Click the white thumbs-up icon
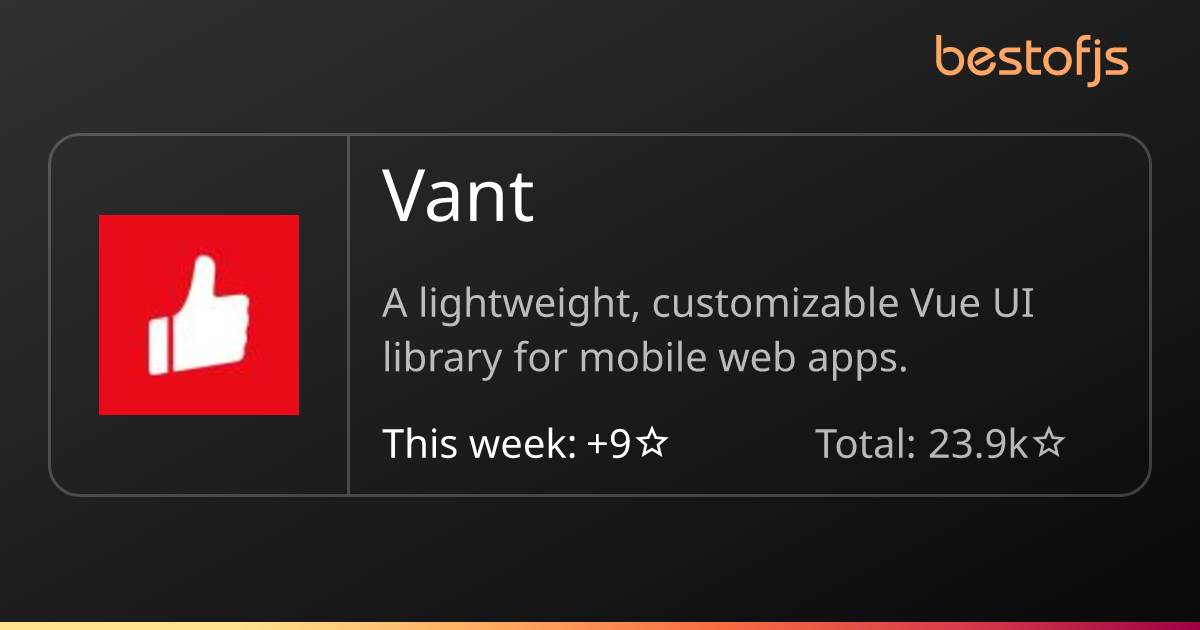The height and width of the screenshot is (630, 1200). coord(198,316)
